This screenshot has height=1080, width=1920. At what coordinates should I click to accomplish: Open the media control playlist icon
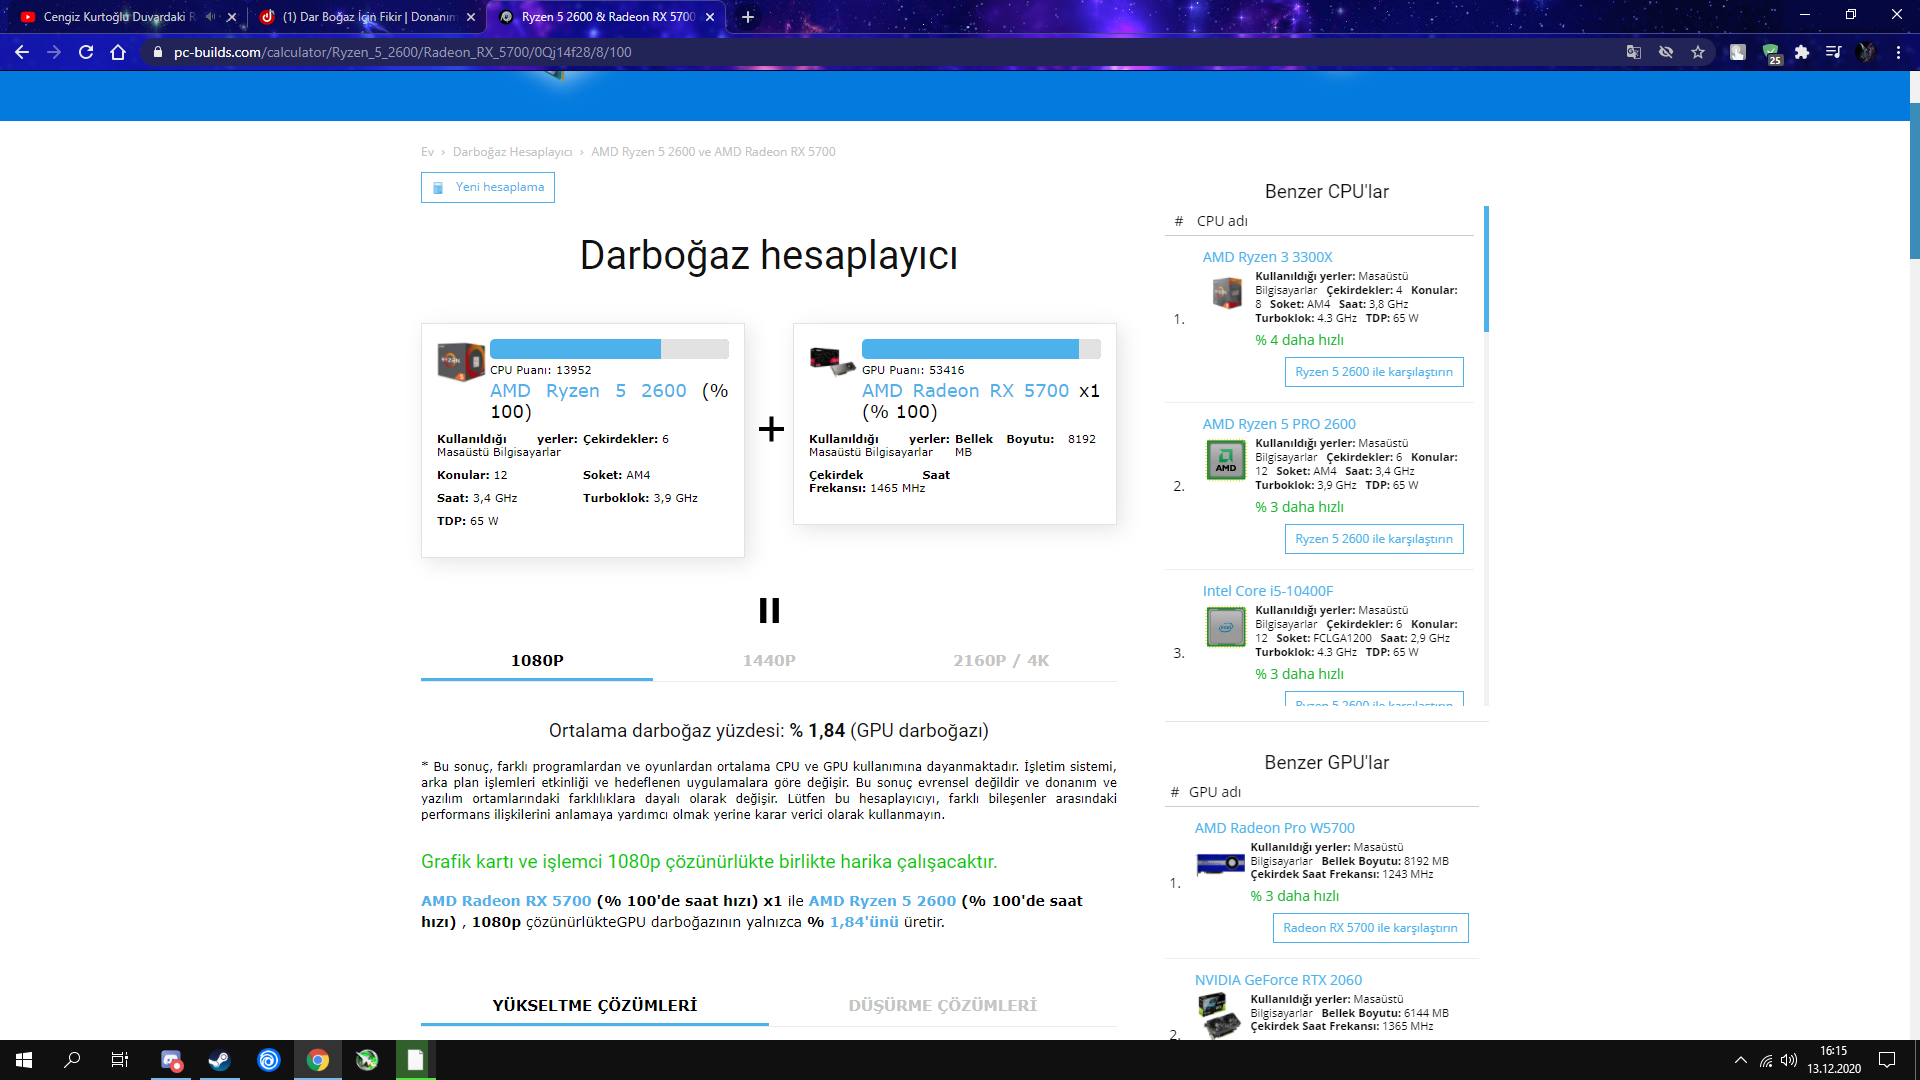click(1833, 52)
